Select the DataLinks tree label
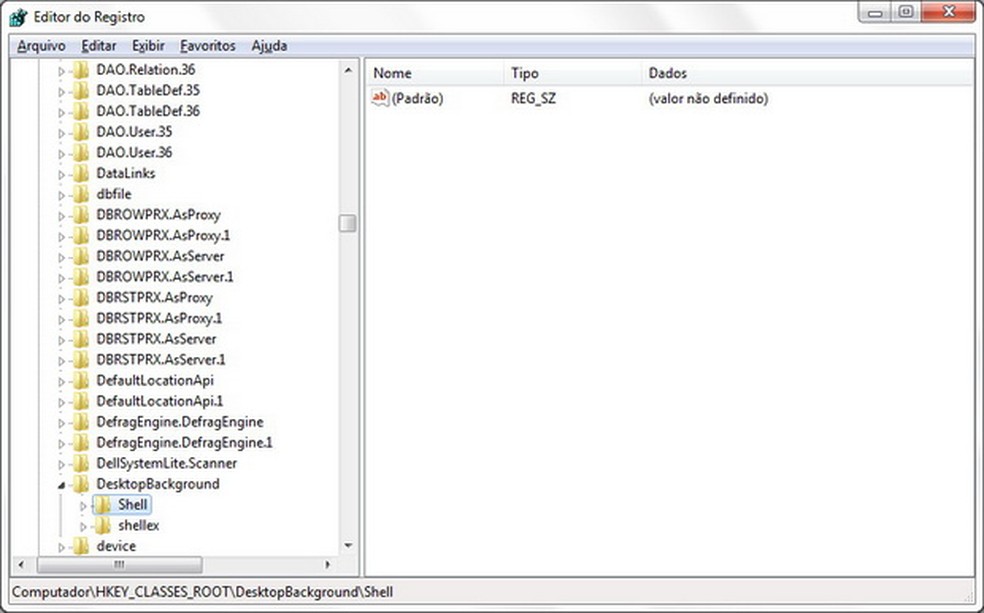Screen dimensions: 984x613 tap(126, 173)
